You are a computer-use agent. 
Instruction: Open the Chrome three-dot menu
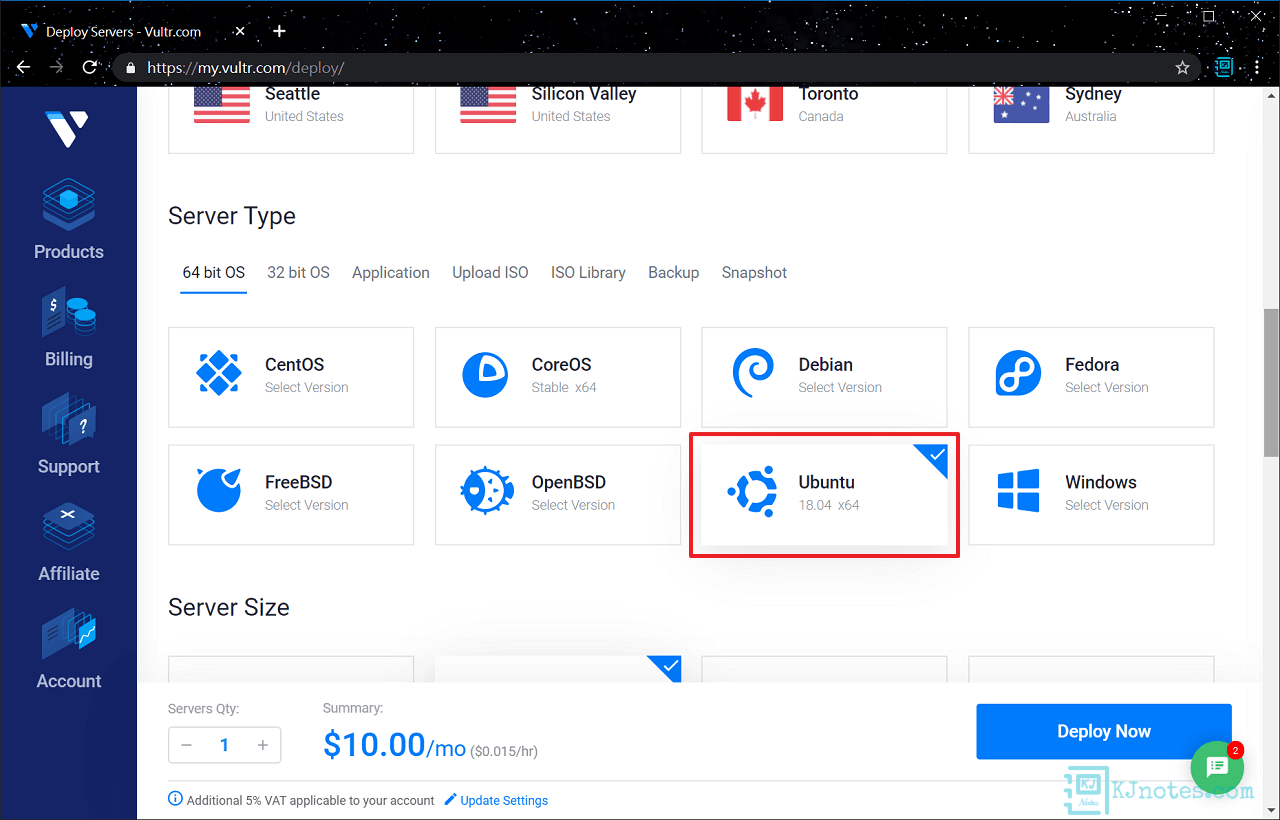(1257, 67)
